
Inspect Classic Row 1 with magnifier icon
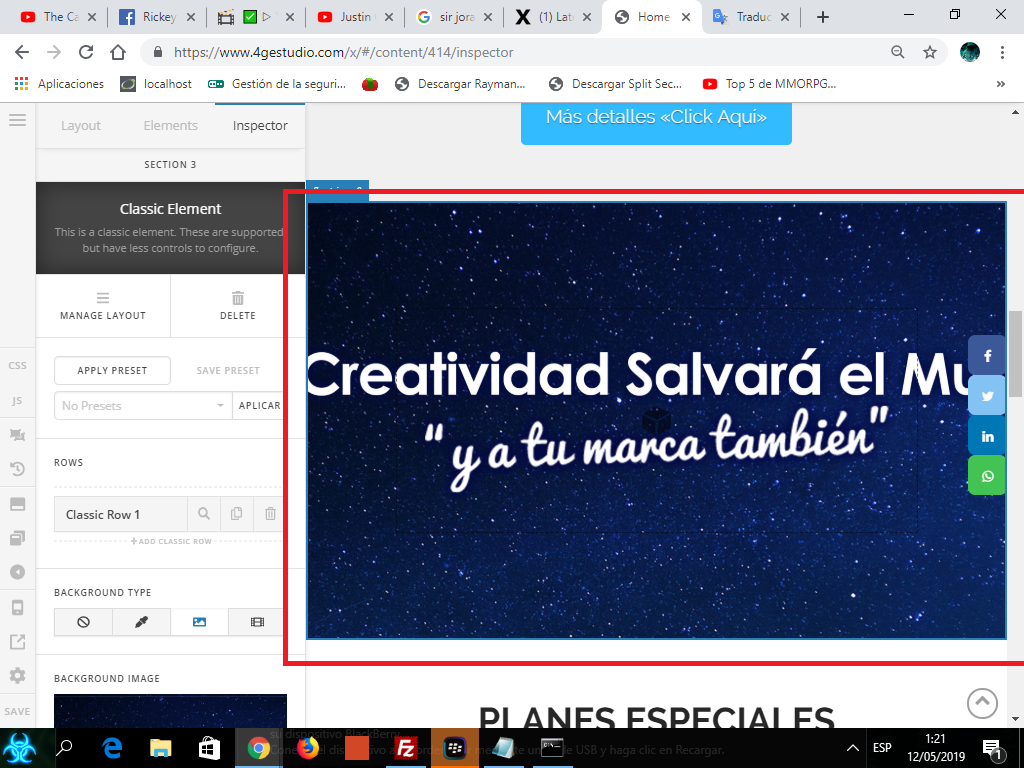click(204, 514)
